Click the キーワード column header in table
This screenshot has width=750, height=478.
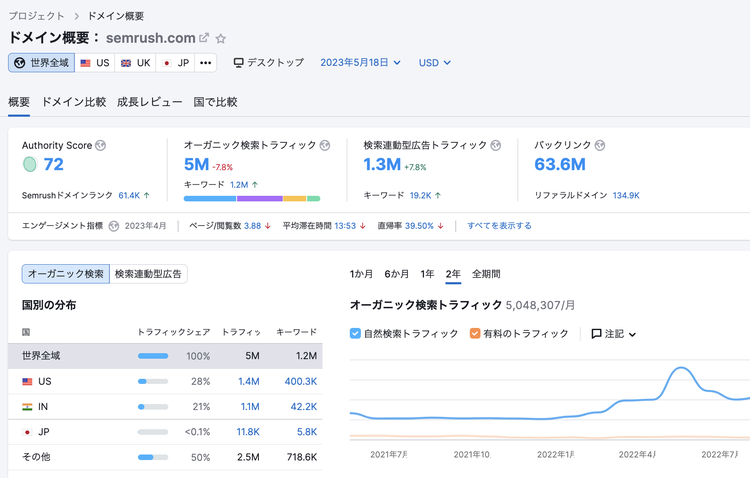point(297,332)
